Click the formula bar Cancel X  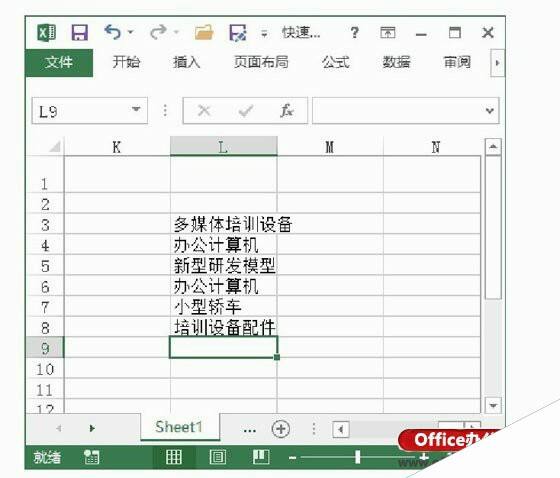point(204,111)
